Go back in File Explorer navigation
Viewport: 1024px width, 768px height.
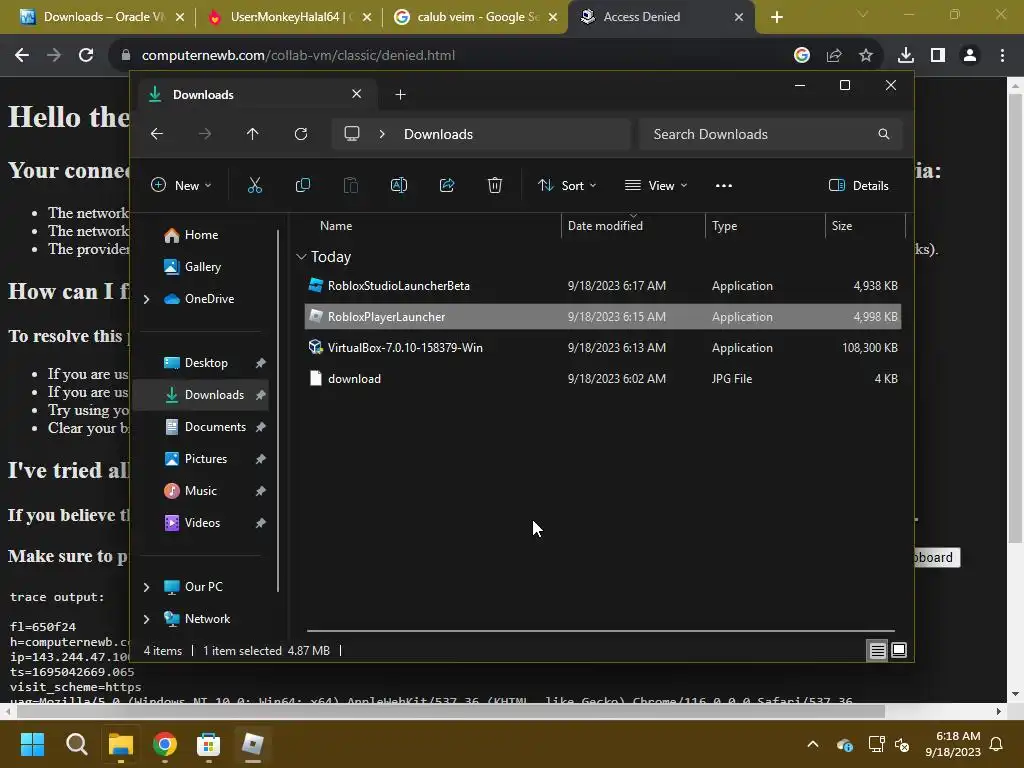pyautogui.click(x=157, y=134)
